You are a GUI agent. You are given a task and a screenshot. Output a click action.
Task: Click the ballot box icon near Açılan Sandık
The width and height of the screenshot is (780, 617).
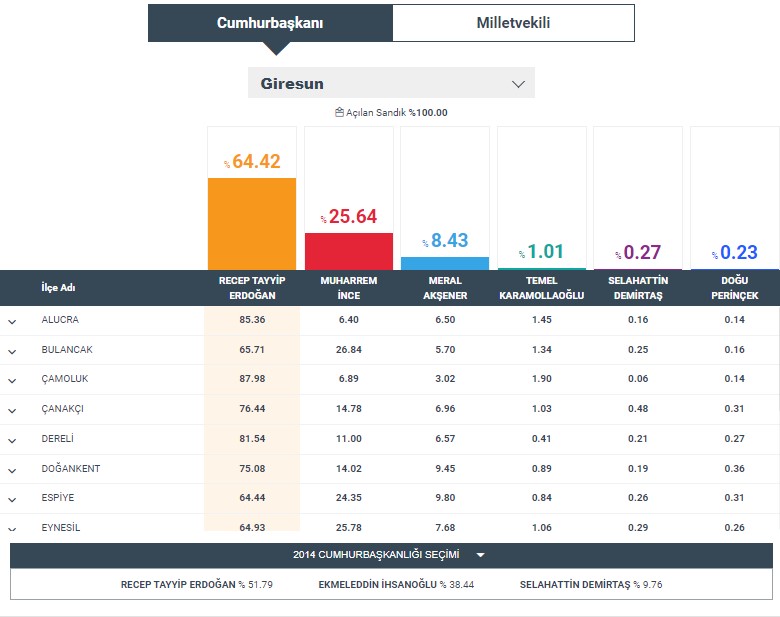tap(339, 113)
